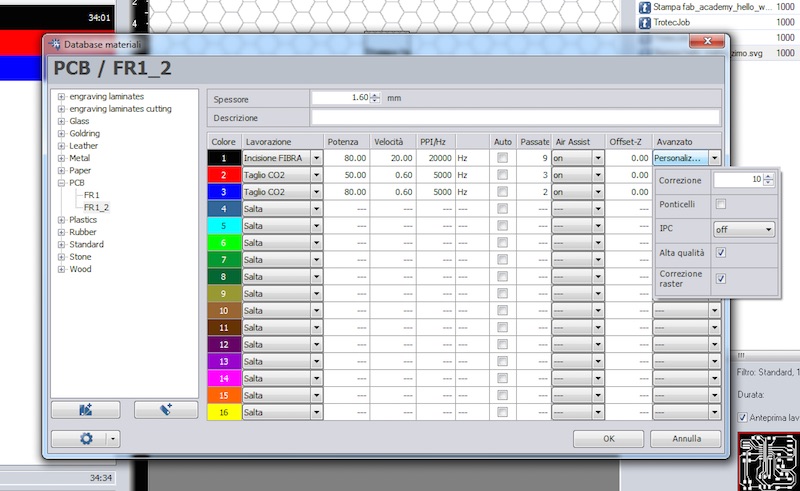Click Passate value 2 for color 3
This screenshot has height=491, width=800.
(534, 192)
